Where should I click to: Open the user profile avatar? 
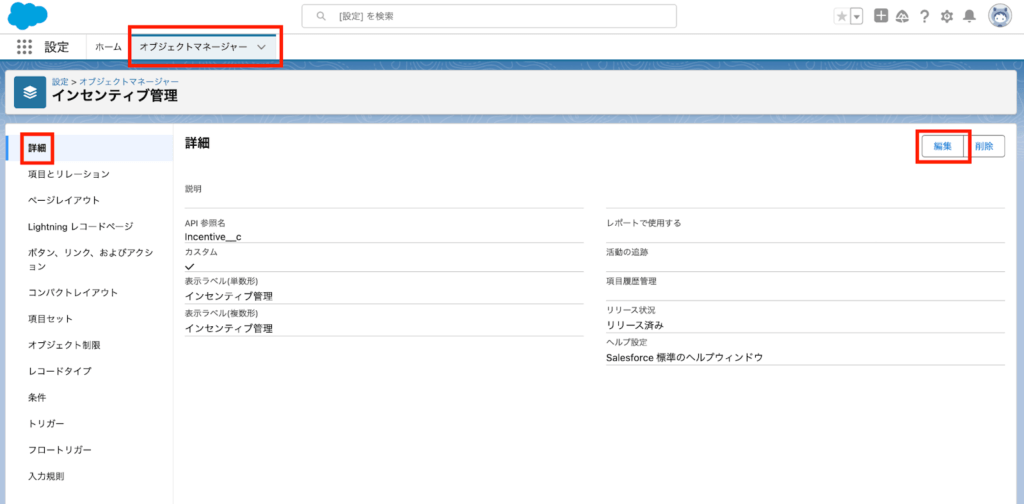[999, 16]
